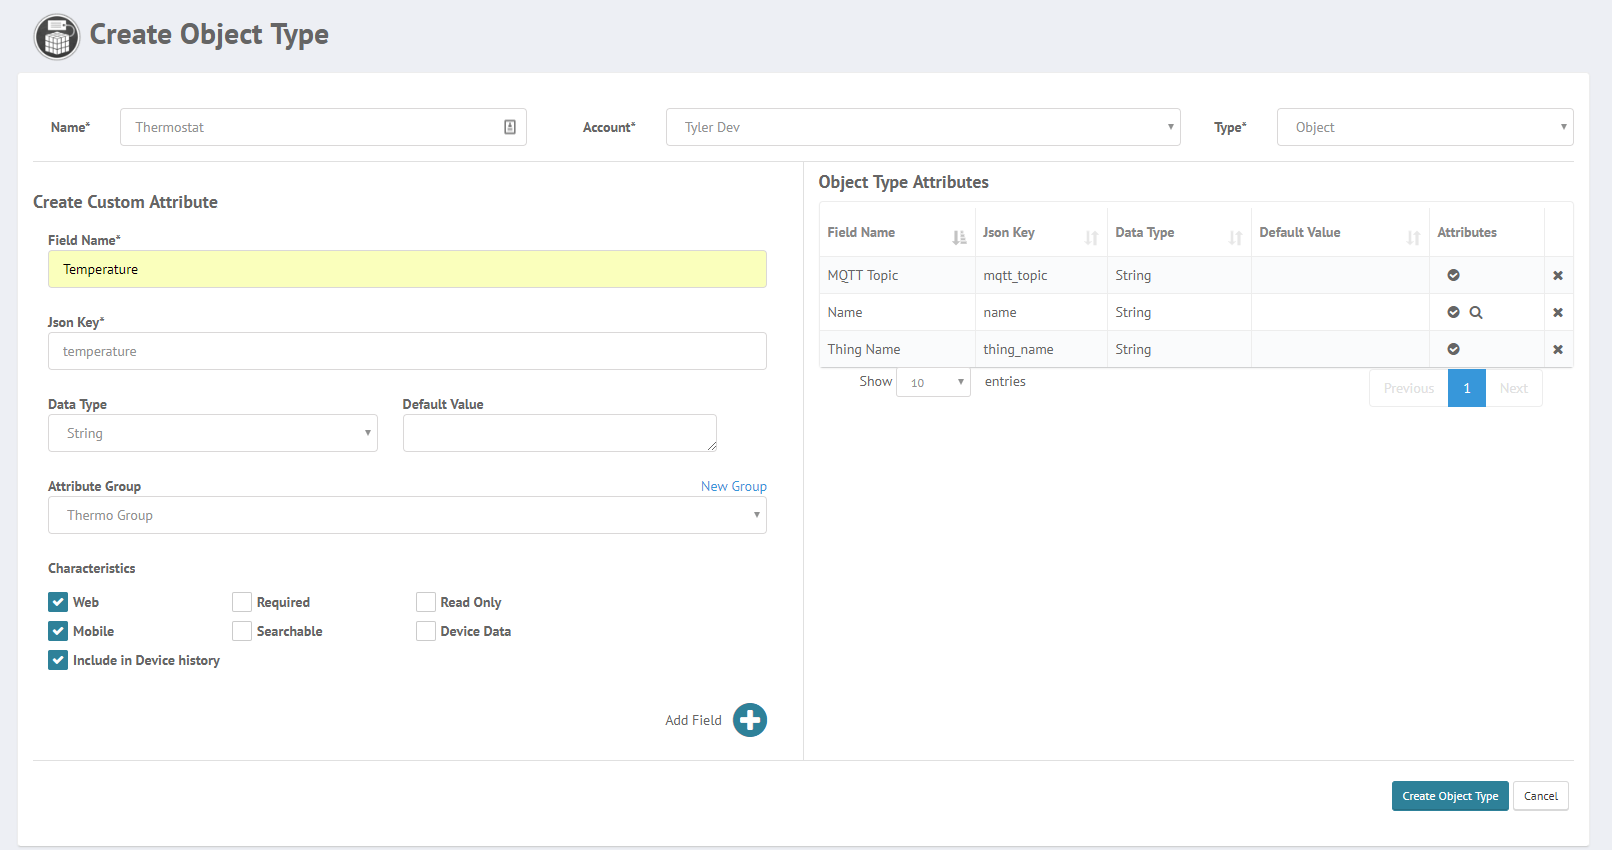
Task: Click the Add Field plus icon
Action: coord(750,720)
